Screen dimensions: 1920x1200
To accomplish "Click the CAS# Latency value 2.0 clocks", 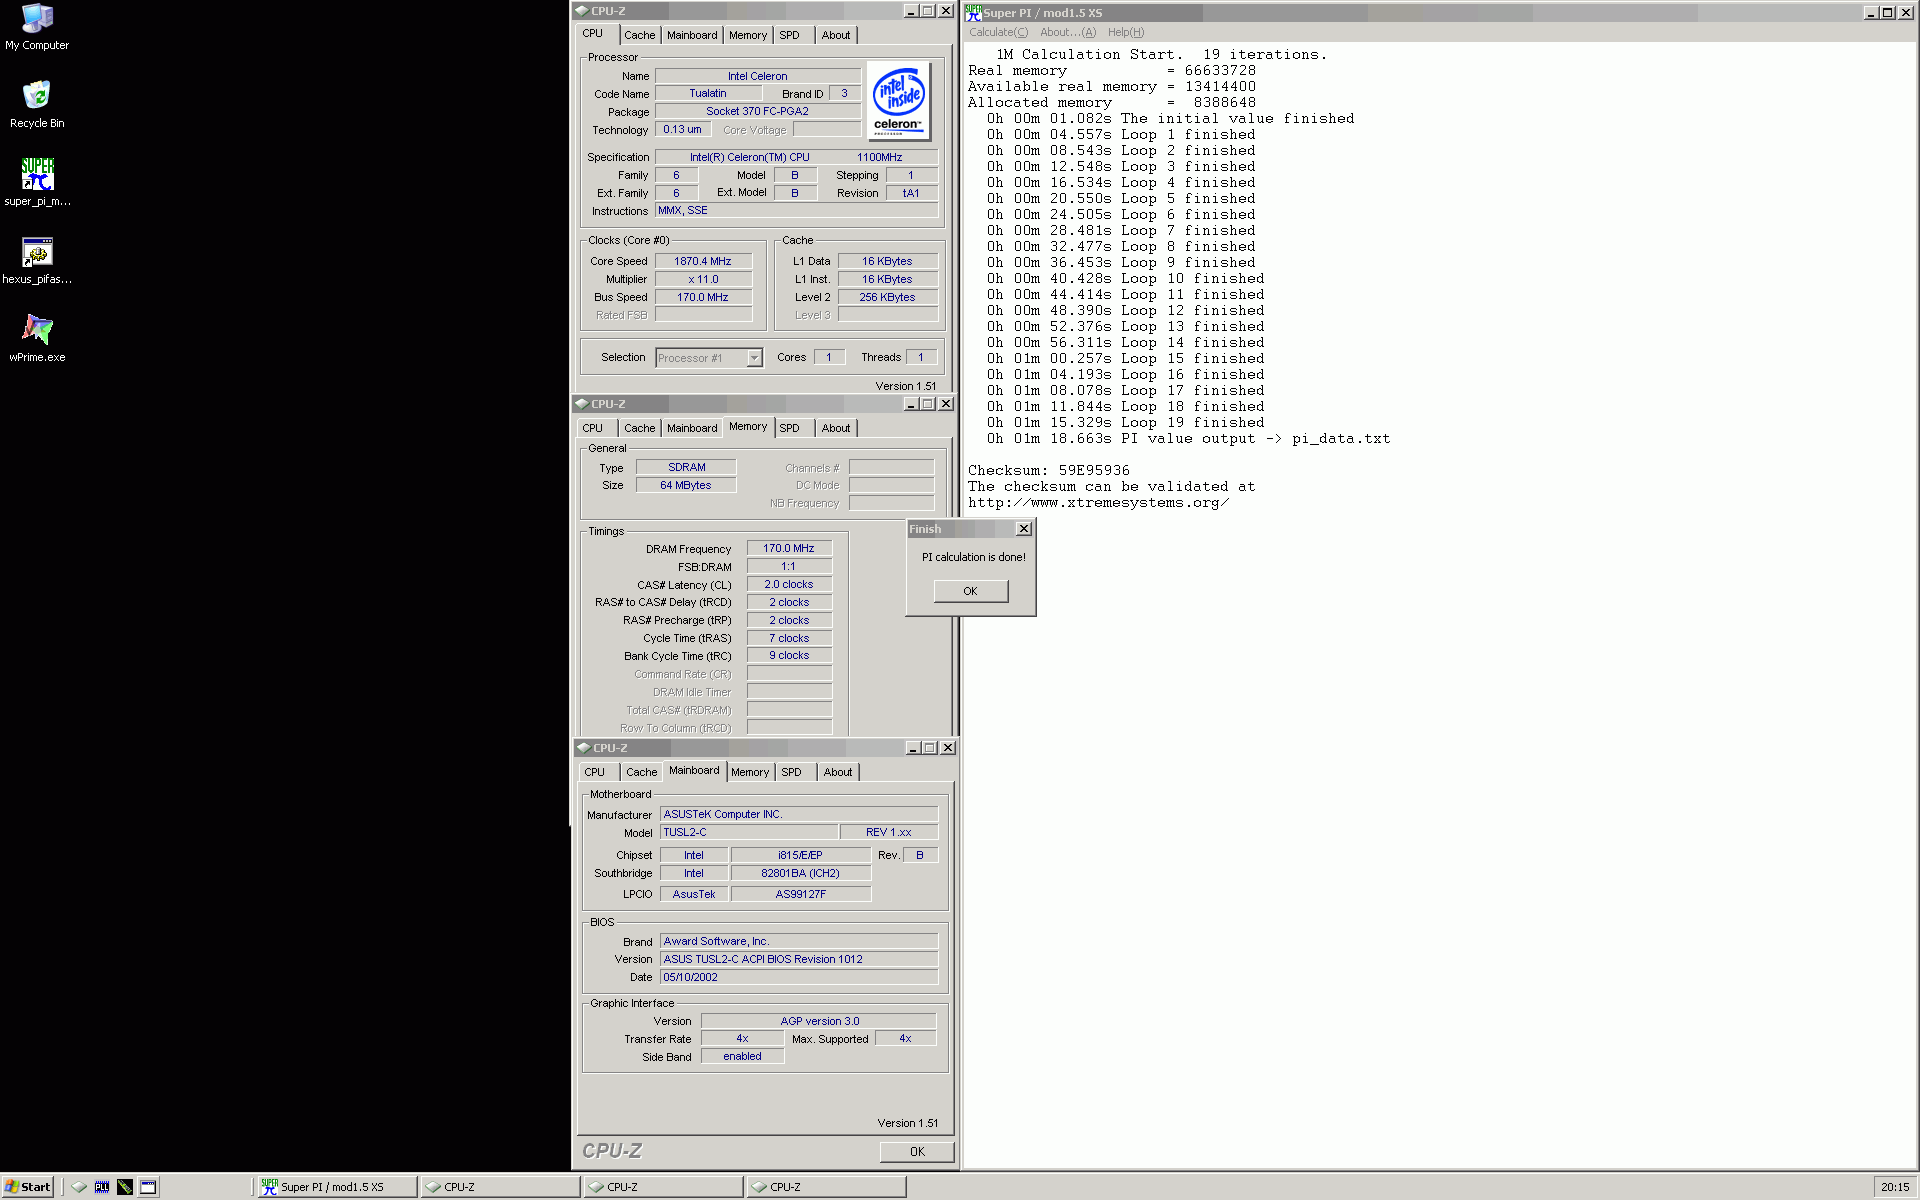I will 789,584.
